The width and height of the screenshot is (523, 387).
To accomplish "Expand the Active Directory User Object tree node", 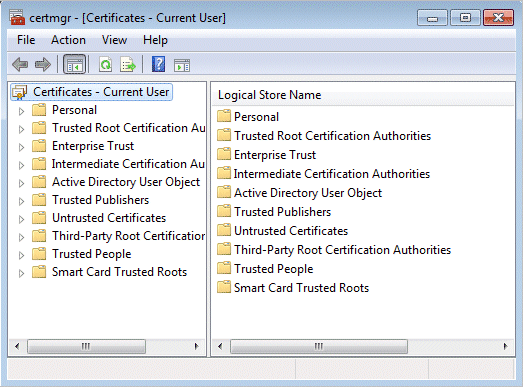I will 21,183.
